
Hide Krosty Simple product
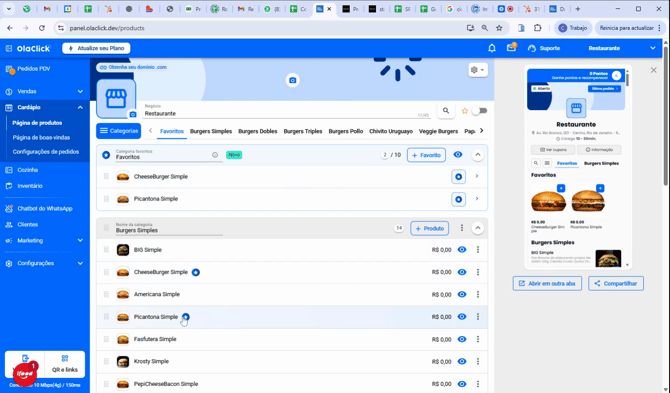click(x=462, y=361)
